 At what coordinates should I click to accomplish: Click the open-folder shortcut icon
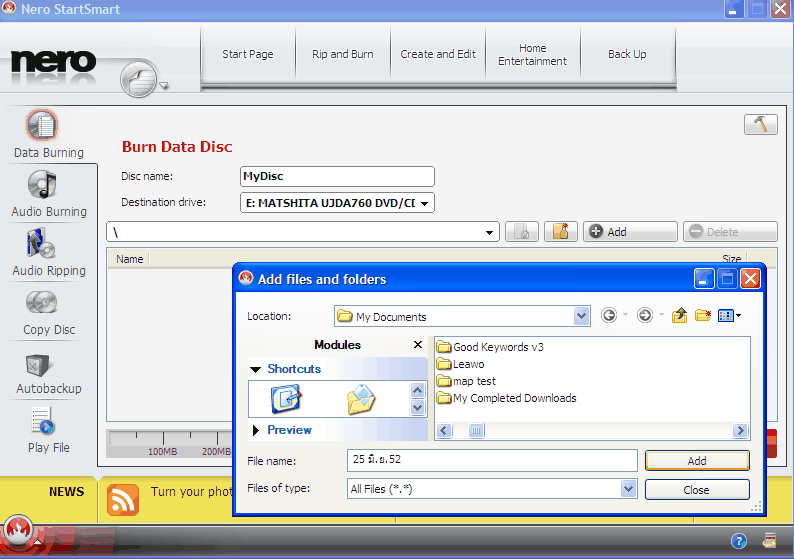click(x=361, y=399)
